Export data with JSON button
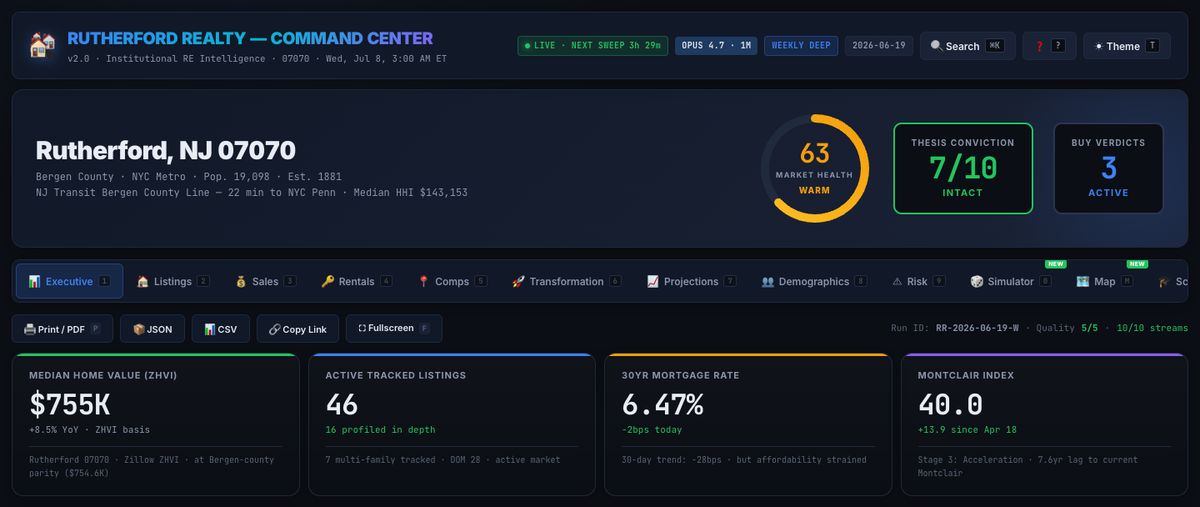1200x507 pixels. [152, 329]
